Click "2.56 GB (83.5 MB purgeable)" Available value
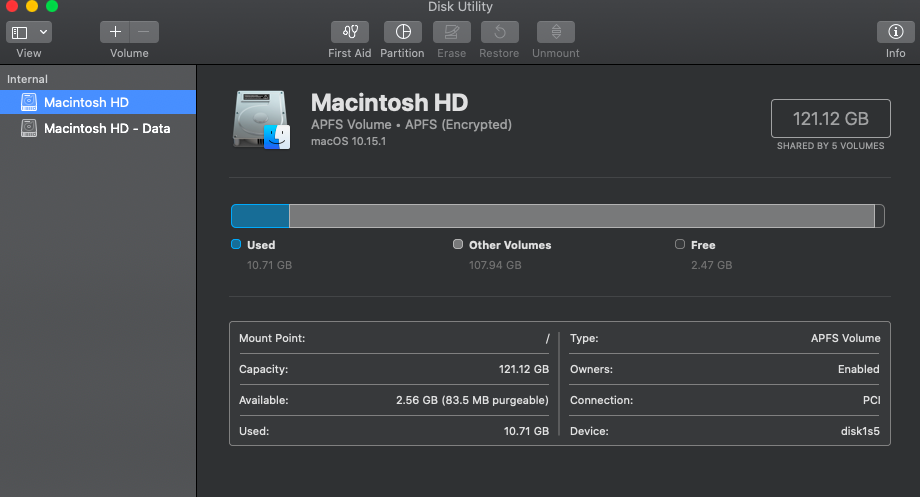 click(x=472, y=400)
